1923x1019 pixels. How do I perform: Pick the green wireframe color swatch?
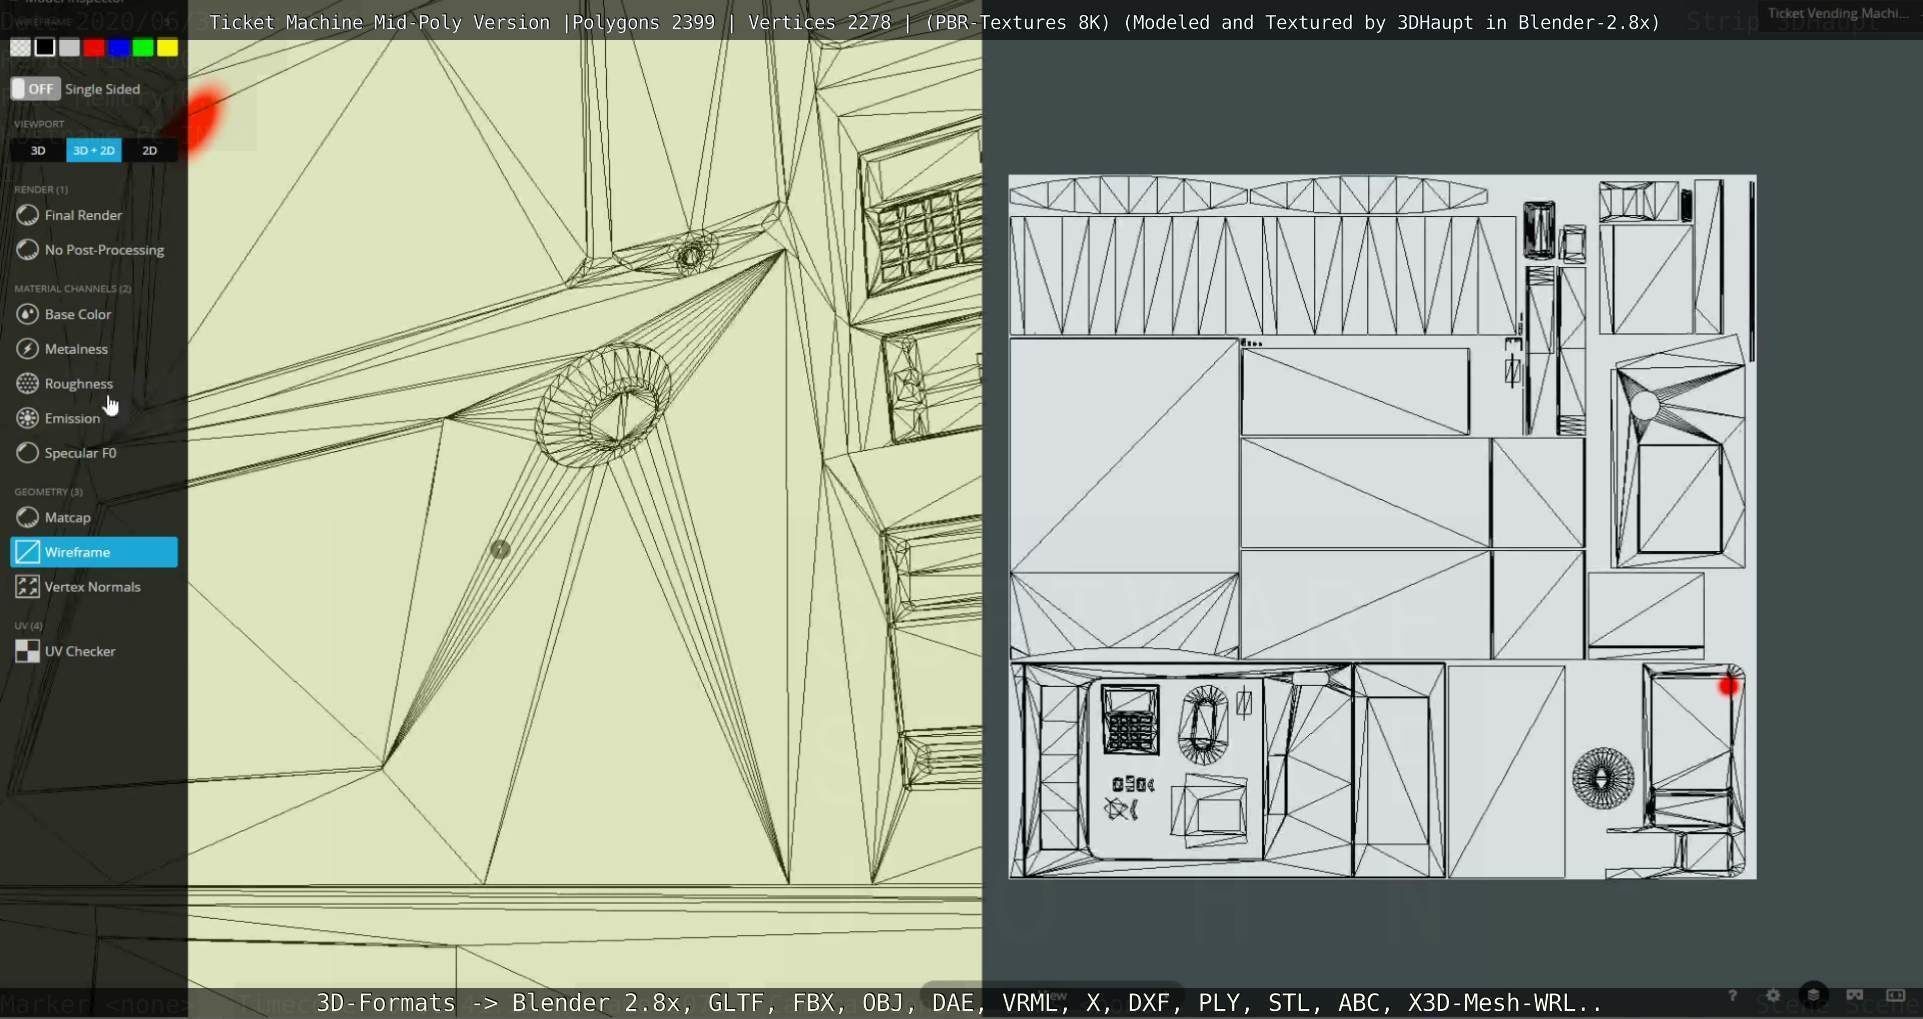point(143,48)
